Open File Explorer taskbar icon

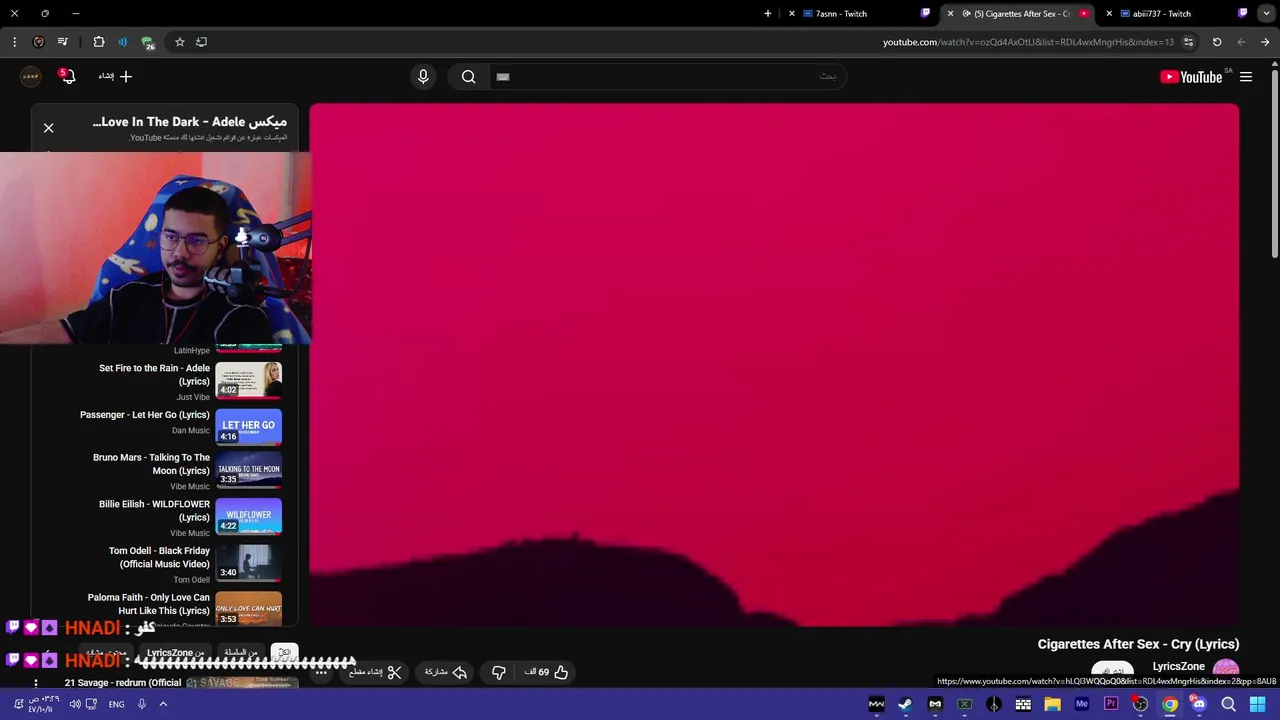1052,704
